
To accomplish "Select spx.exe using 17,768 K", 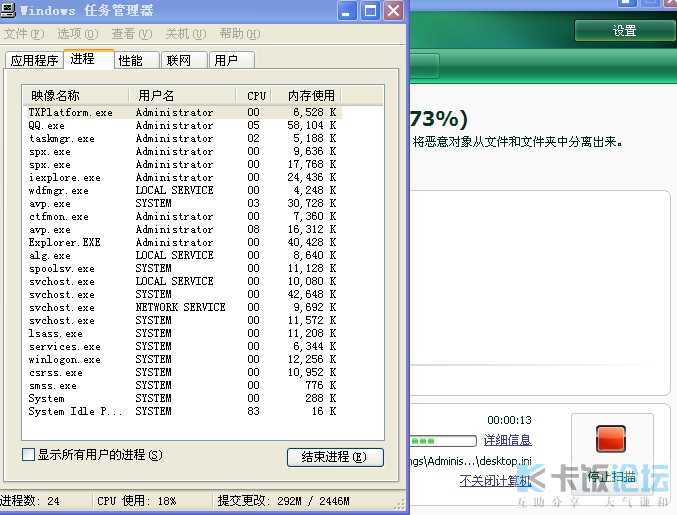I will pos(182,164).
